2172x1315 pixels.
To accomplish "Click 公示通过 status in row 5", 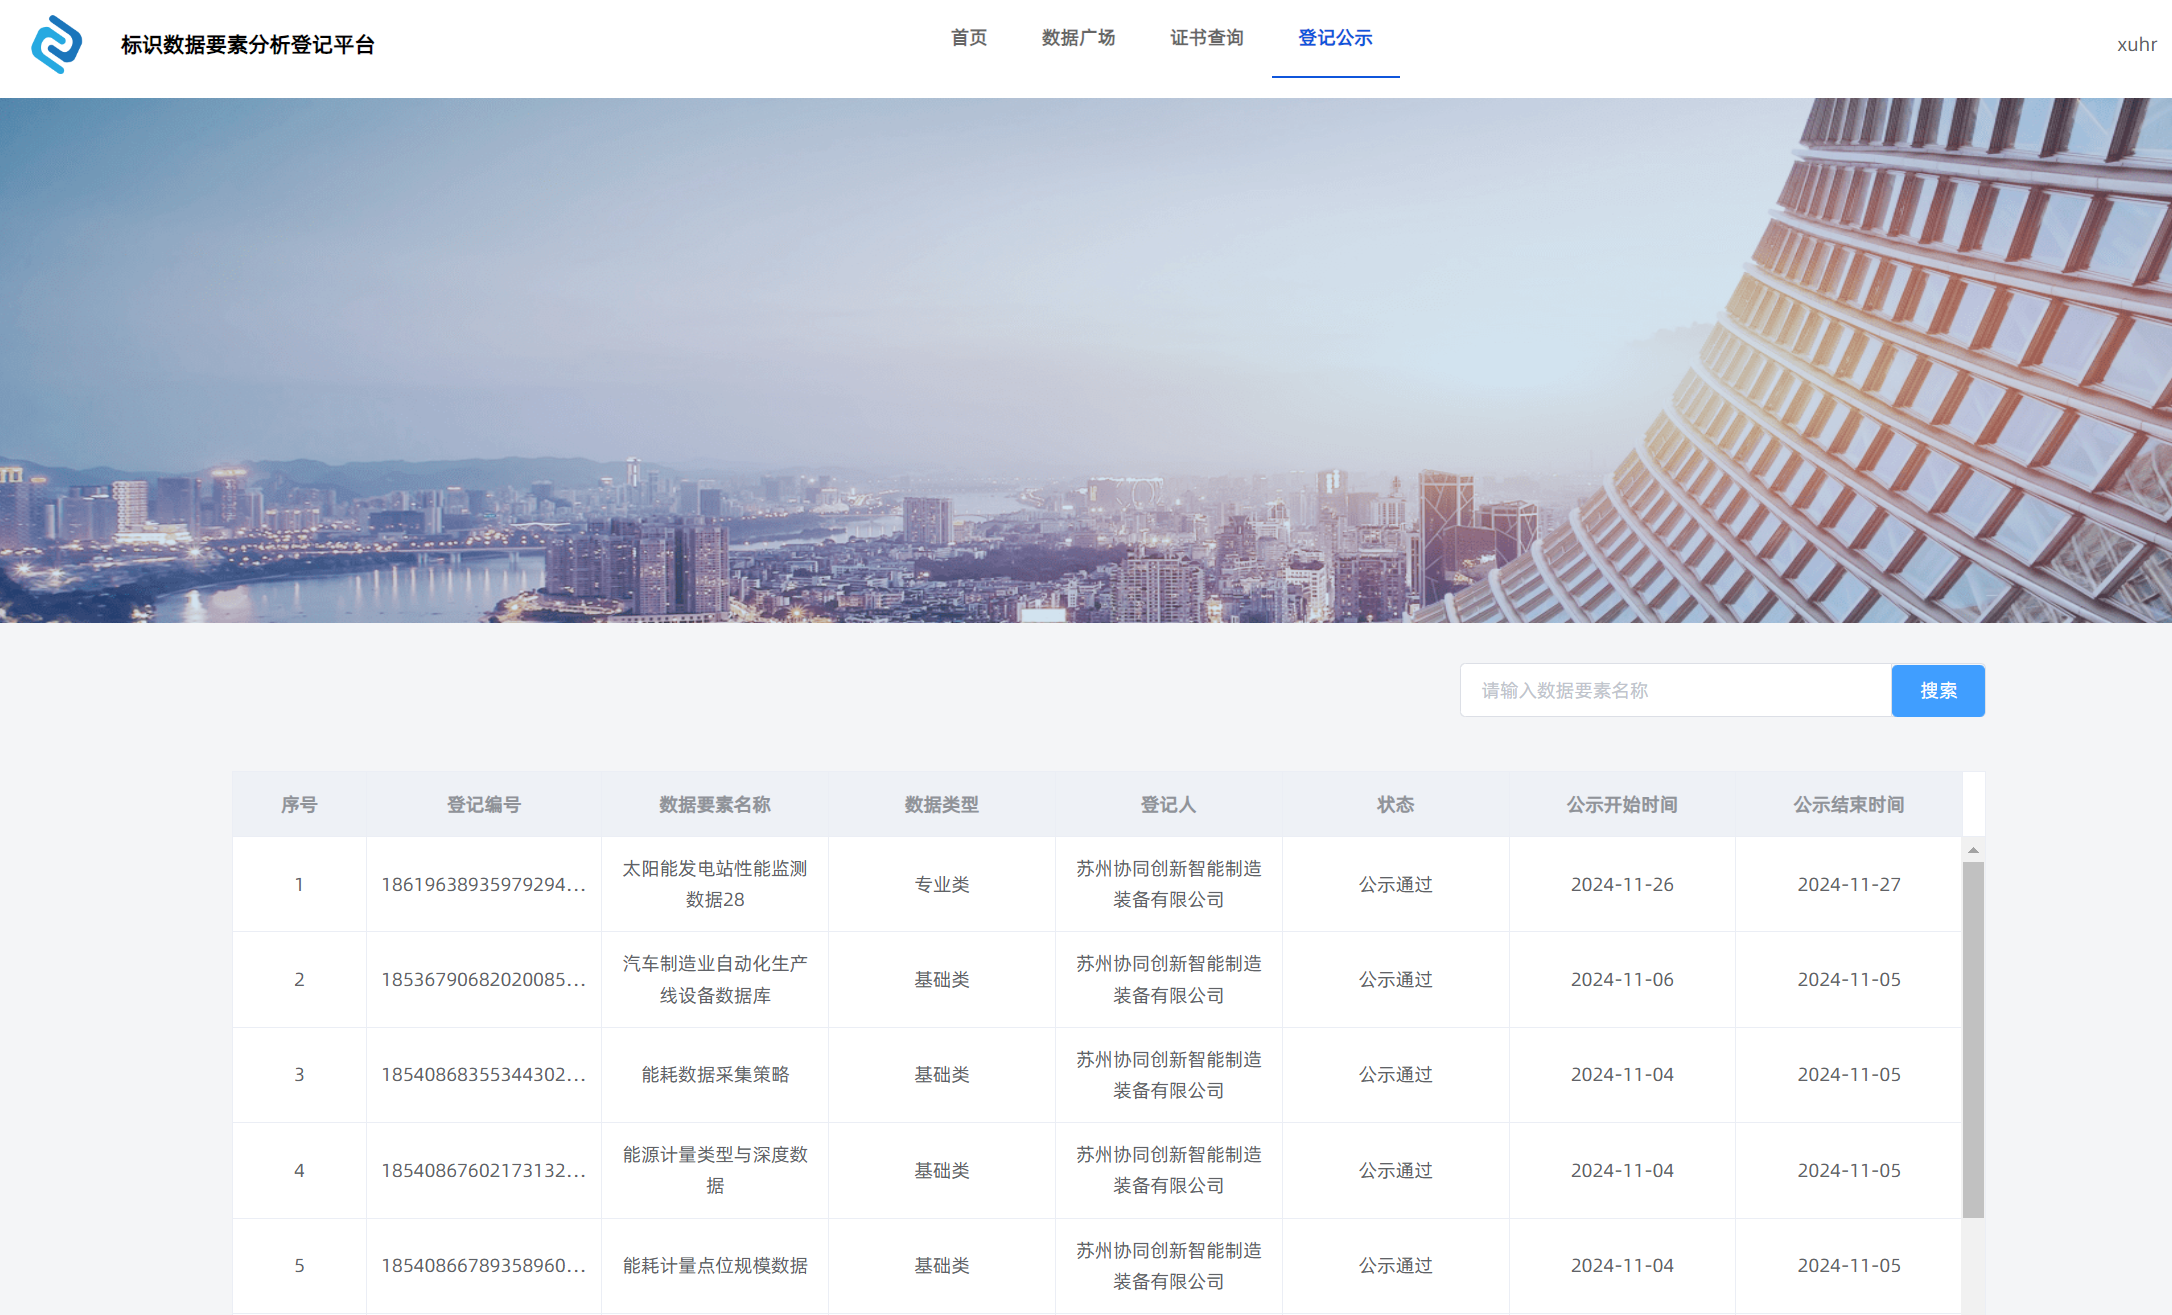I will pos(1396,1265).
